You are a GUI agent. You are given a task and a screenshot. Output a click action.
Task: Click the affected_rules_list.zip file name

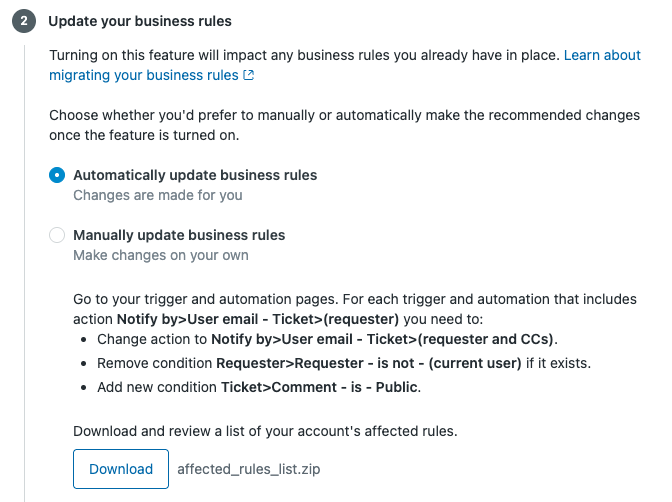tap(246, 468)
